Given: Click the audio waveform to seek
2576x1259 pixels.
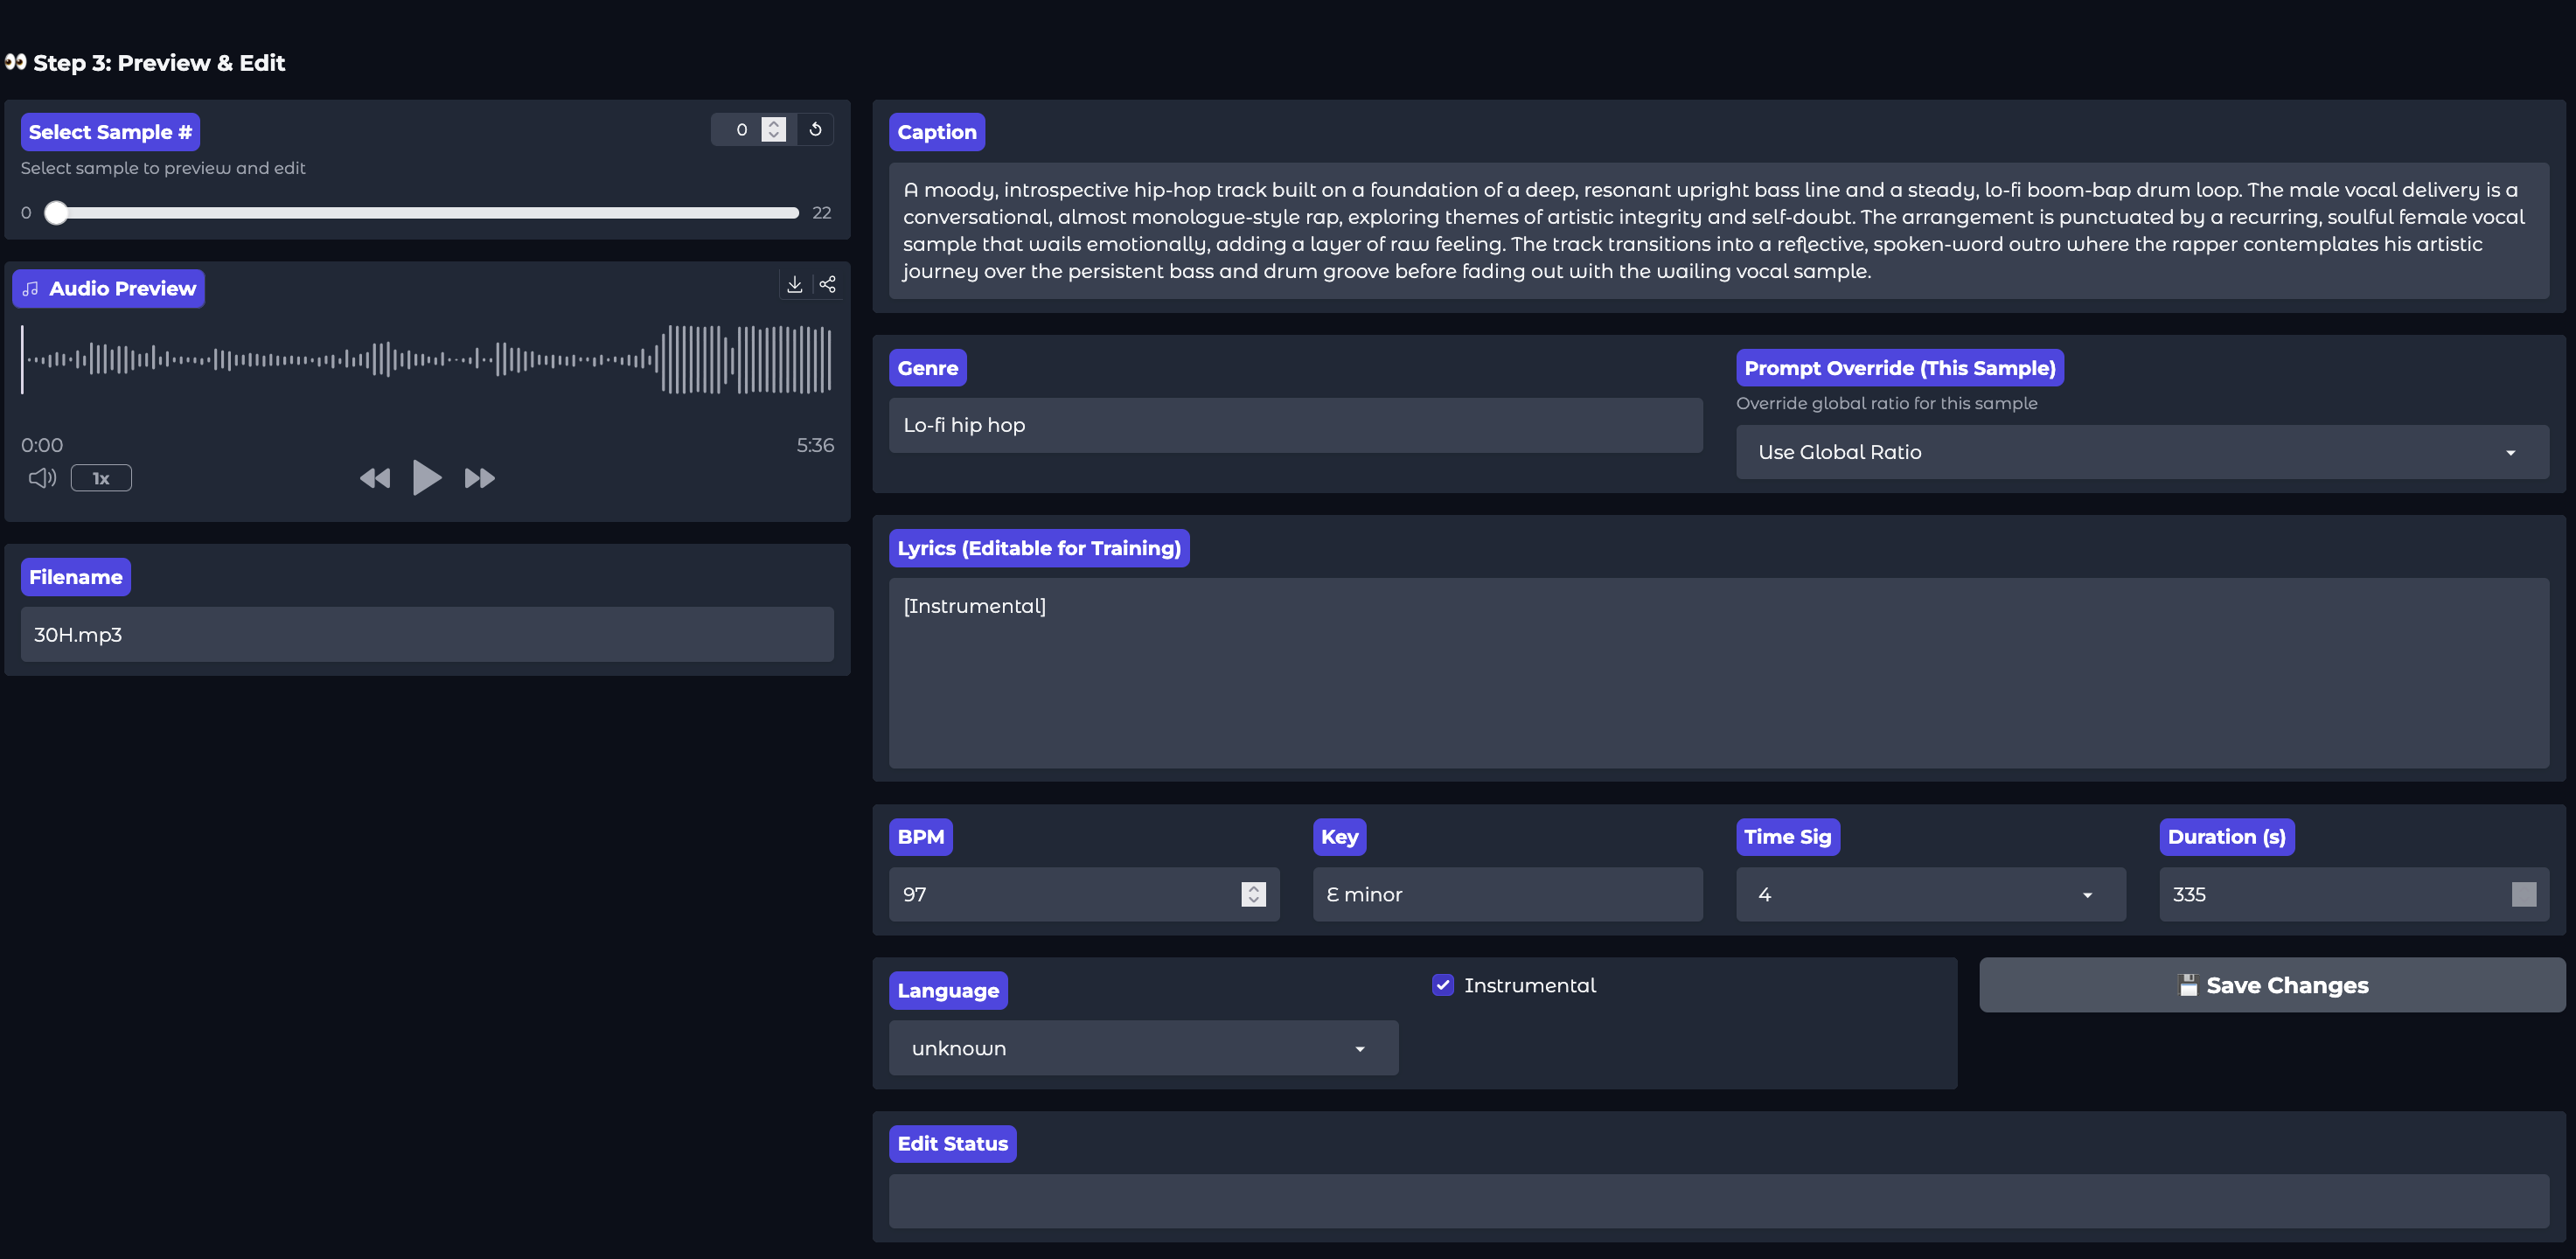Looking at the screenshot, I should tap(426, 359).
